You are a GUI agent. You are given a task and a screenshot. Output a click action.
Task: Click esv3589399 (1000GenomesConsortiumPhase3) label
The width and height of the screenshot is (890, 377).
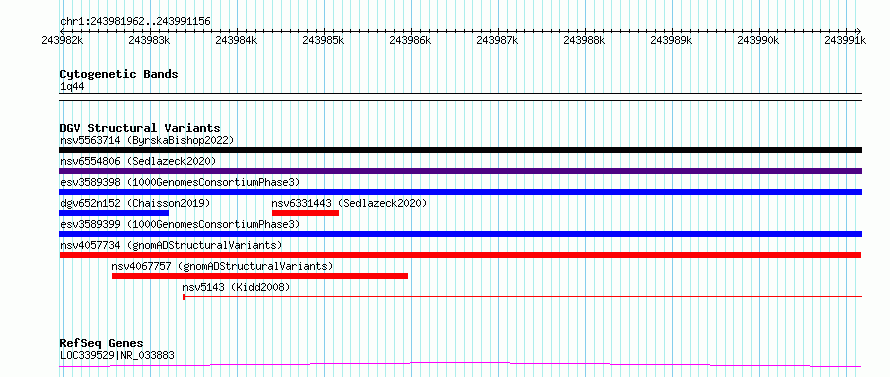click(180, 224)
